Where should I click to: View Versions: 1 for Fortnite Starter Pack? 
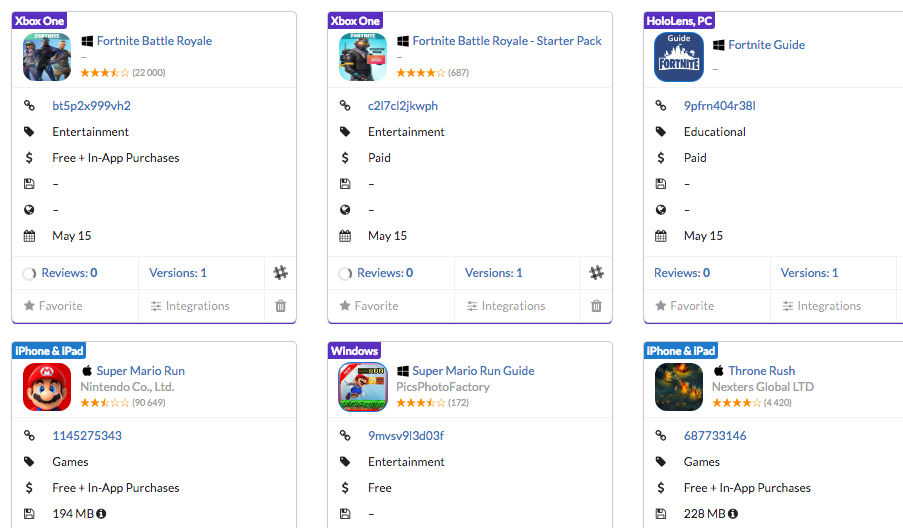[494, 273]
